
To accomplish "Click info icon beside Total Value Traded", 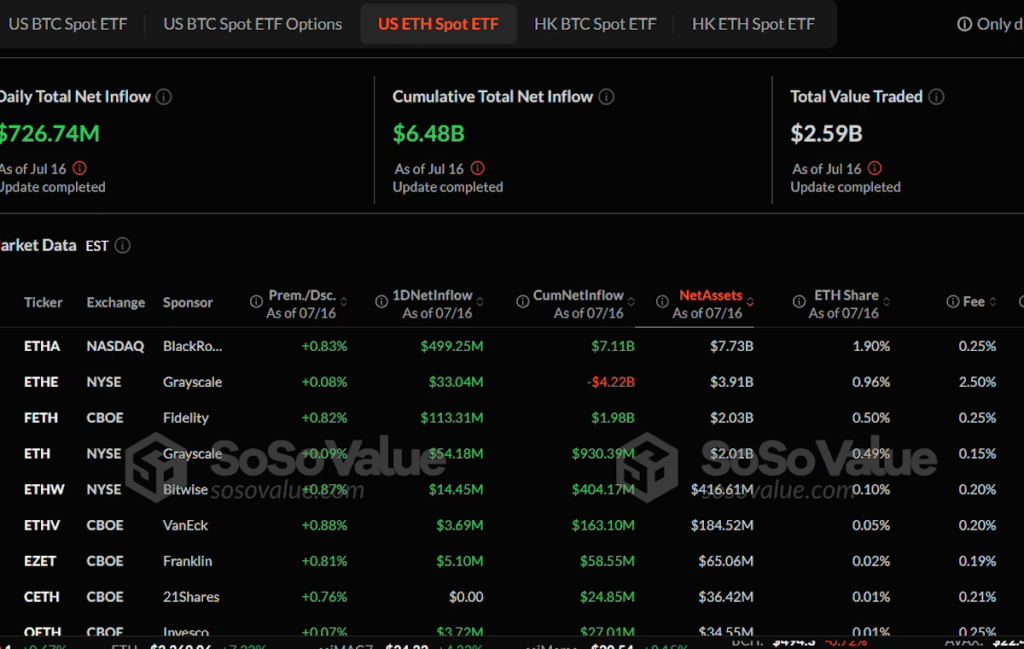I will [x=936, y=97].
